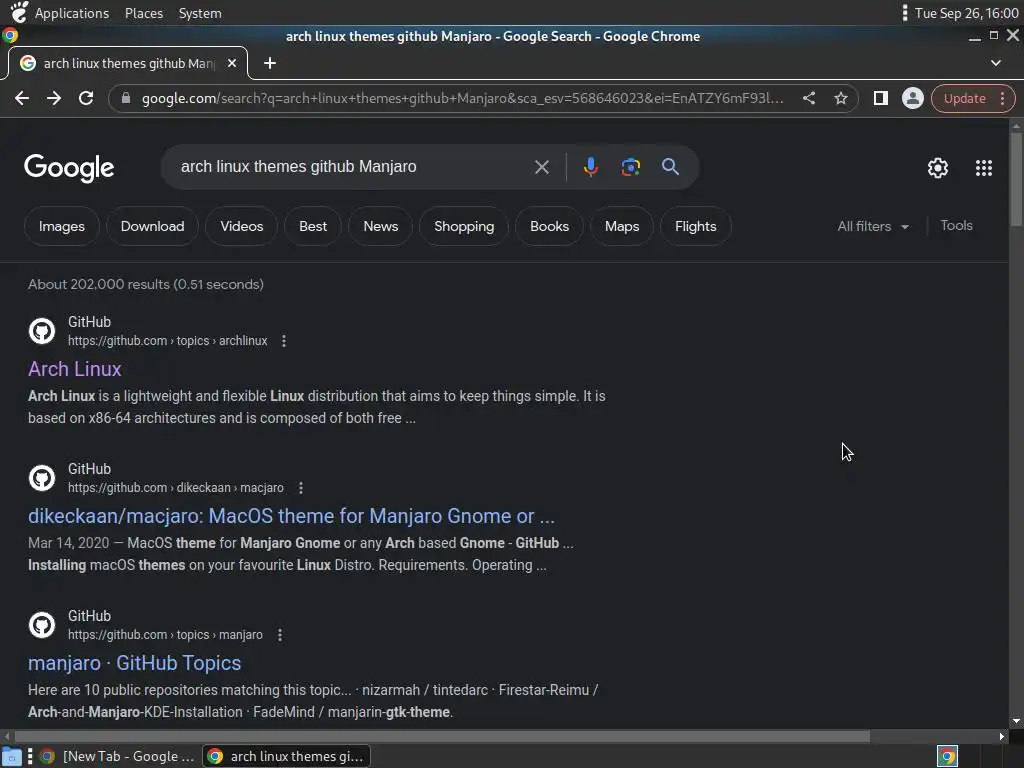The height and width of the screenshot is (768, 1024).
Task: Open dikeckaan/macjaro result link
Action: click(291, 516)
